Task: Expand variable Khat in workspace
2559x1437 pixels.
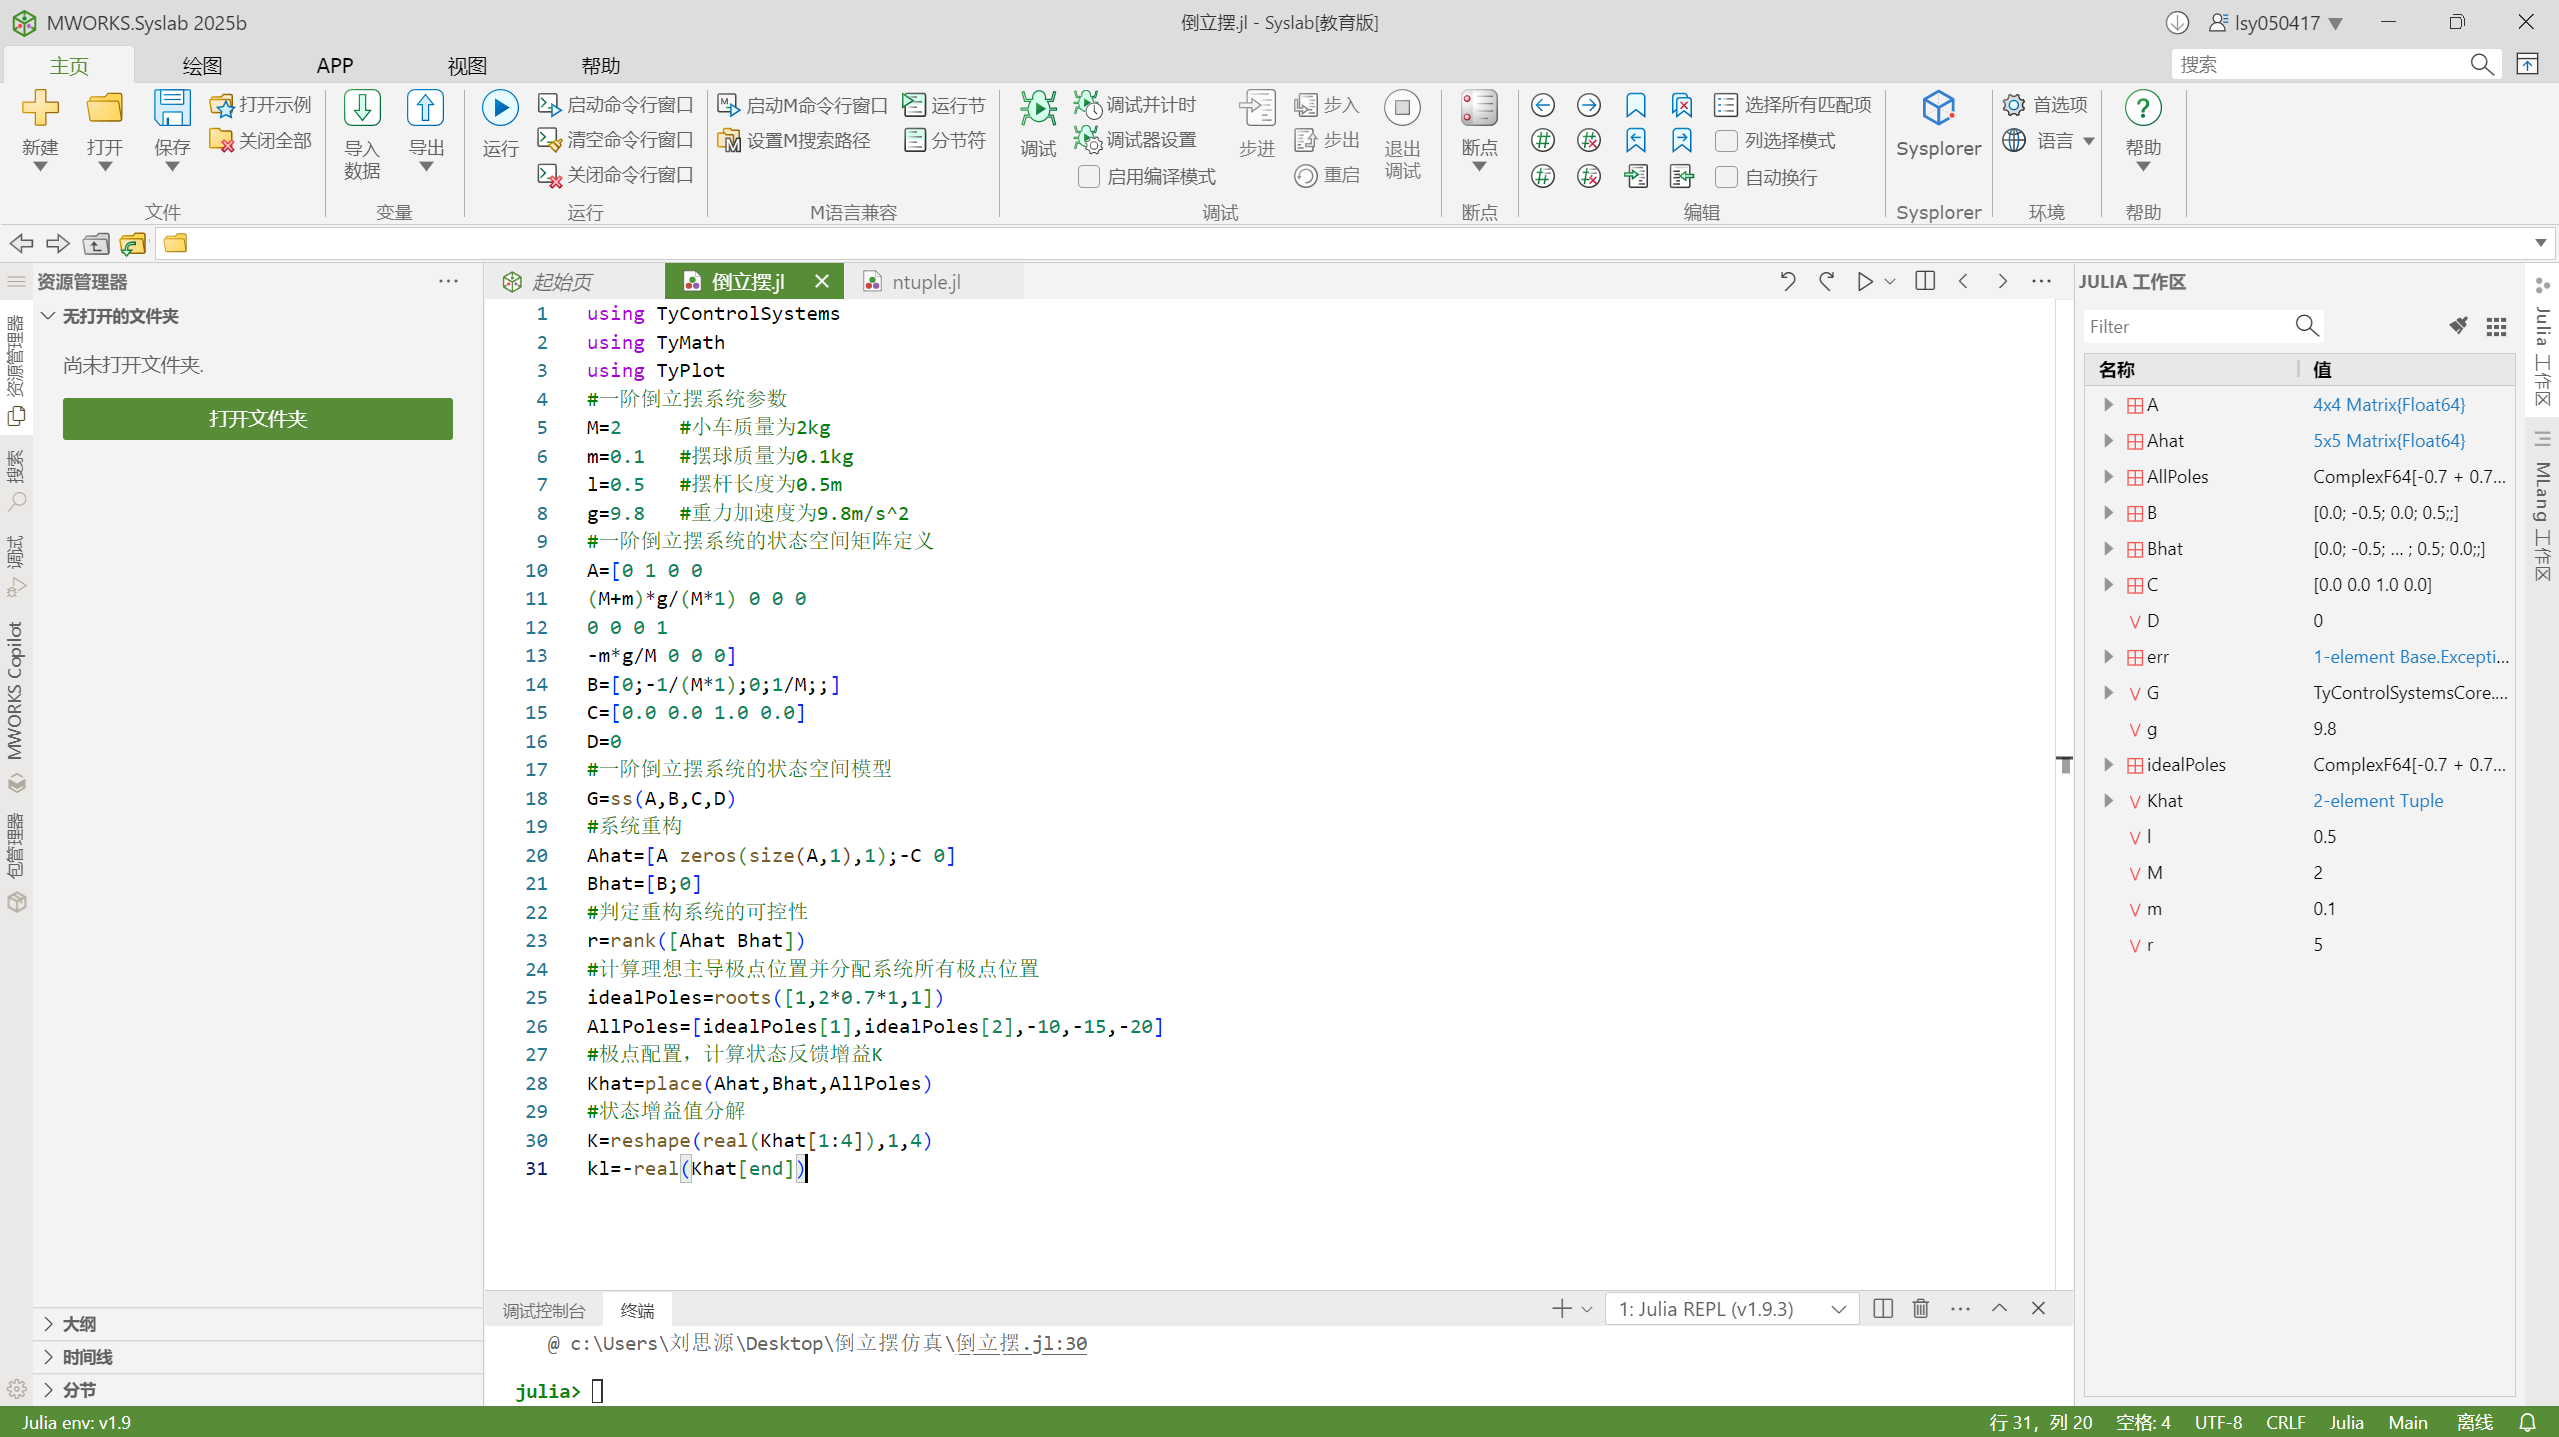Action: point(2108,801)
